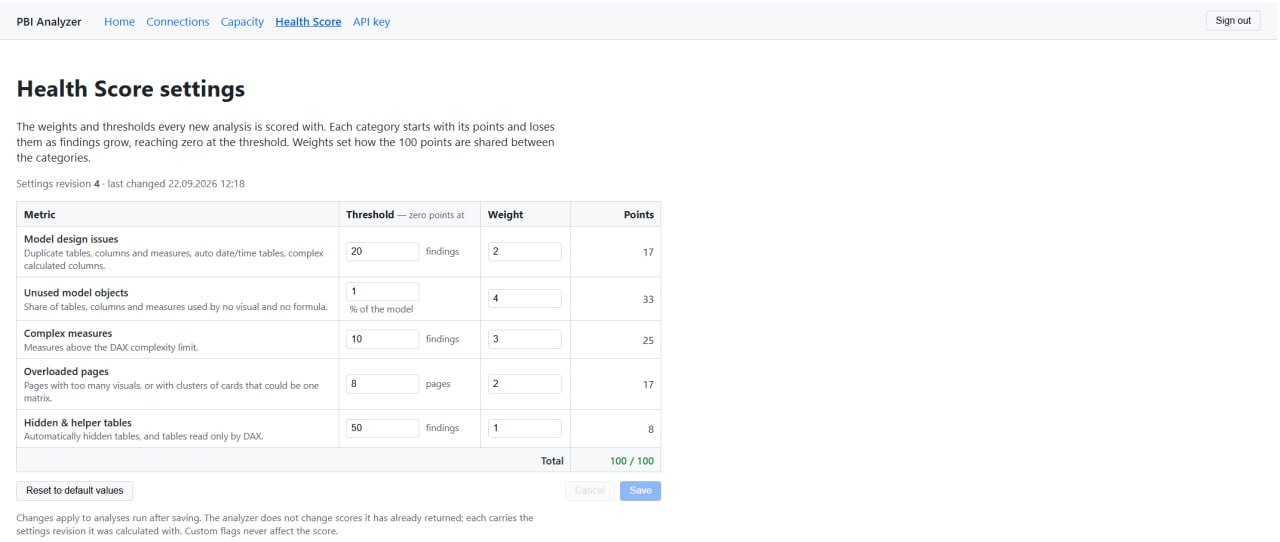Click the Save button
Image resolution: width=1280 pixels, height=542 pixels.
640,491
